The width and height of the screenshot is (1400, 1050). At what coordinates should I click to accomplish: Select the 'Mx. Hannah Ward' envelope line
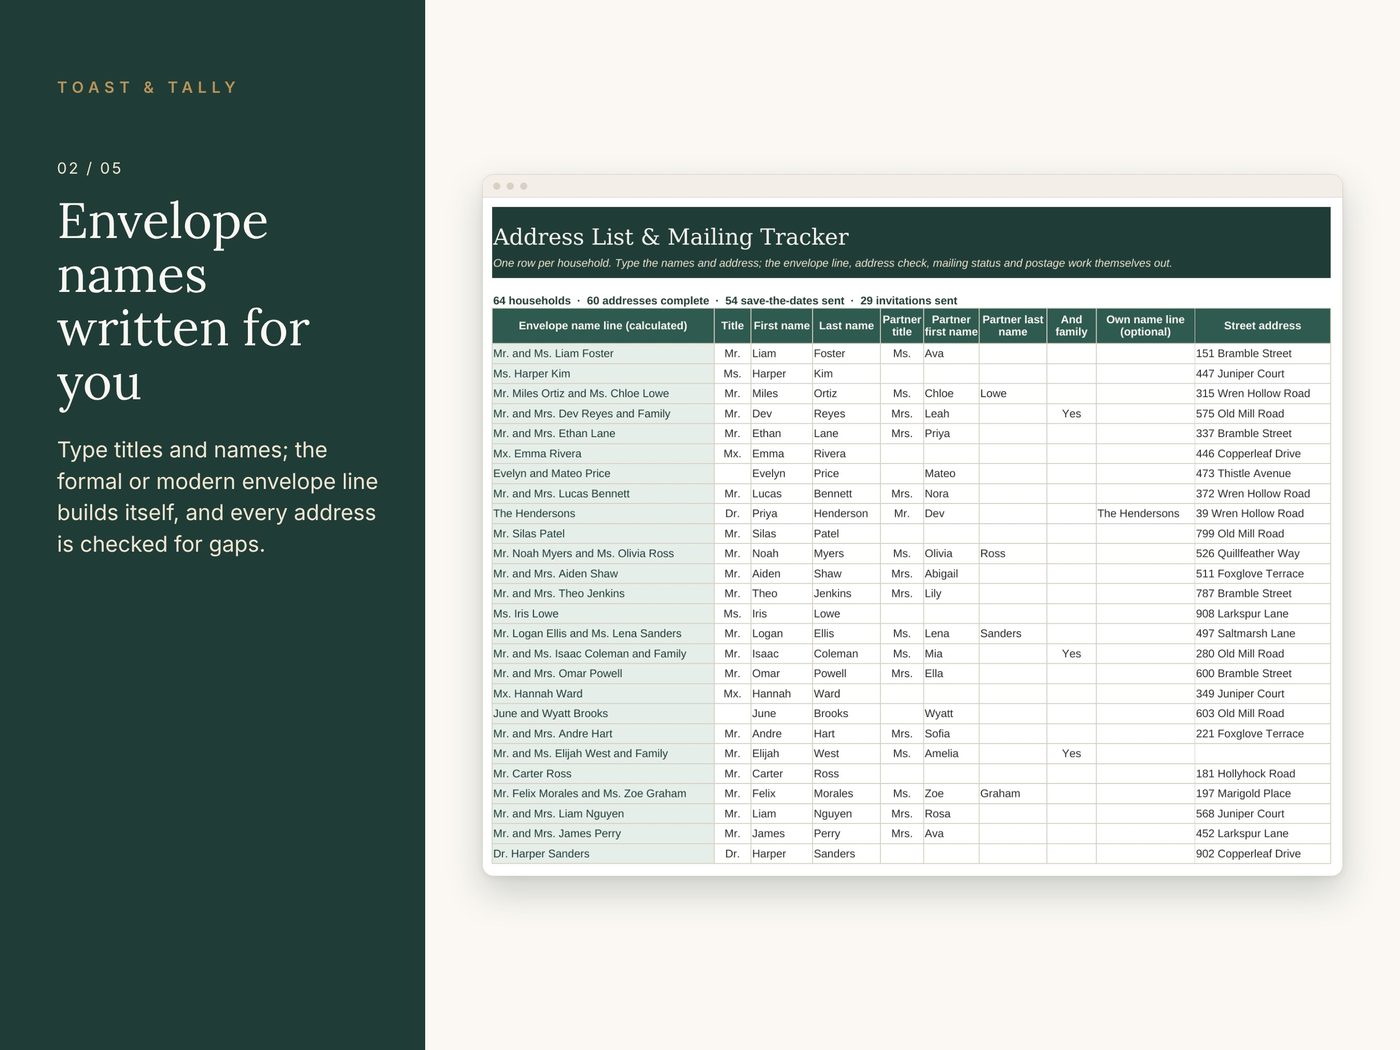603,694
